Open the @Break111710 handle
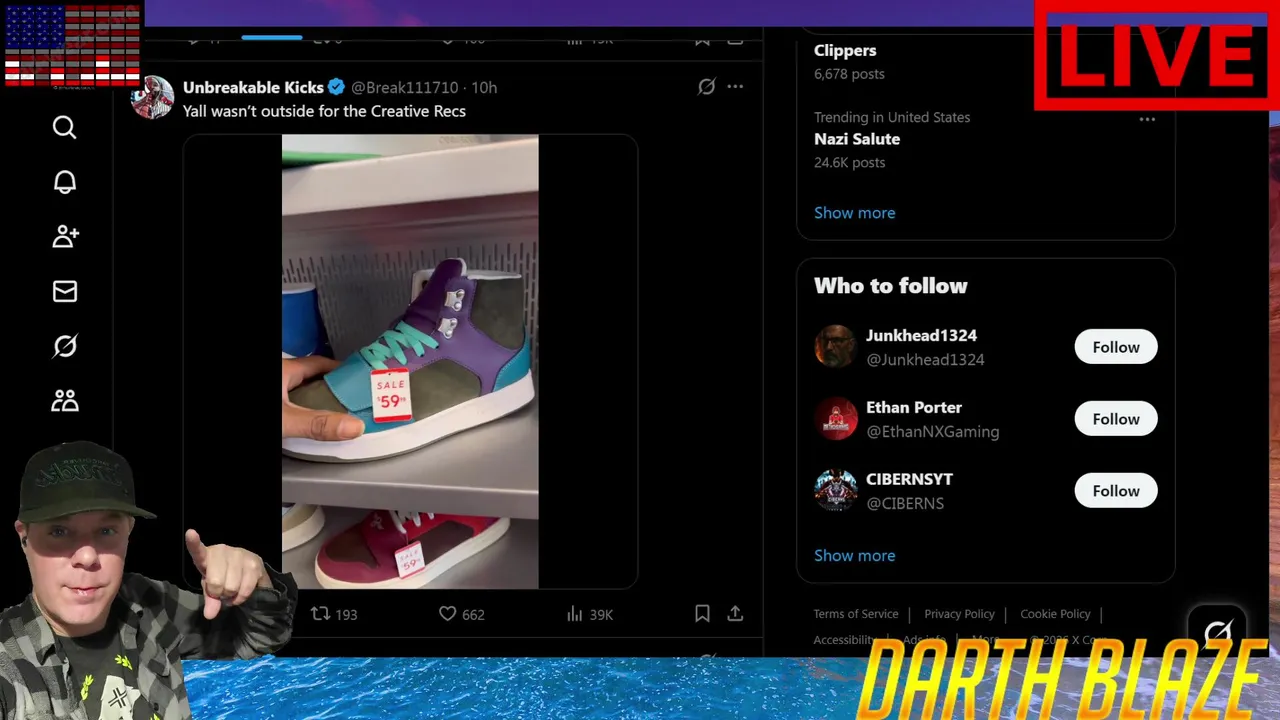This screenshot has width=1280, height=720. click(x=404, y=87)
